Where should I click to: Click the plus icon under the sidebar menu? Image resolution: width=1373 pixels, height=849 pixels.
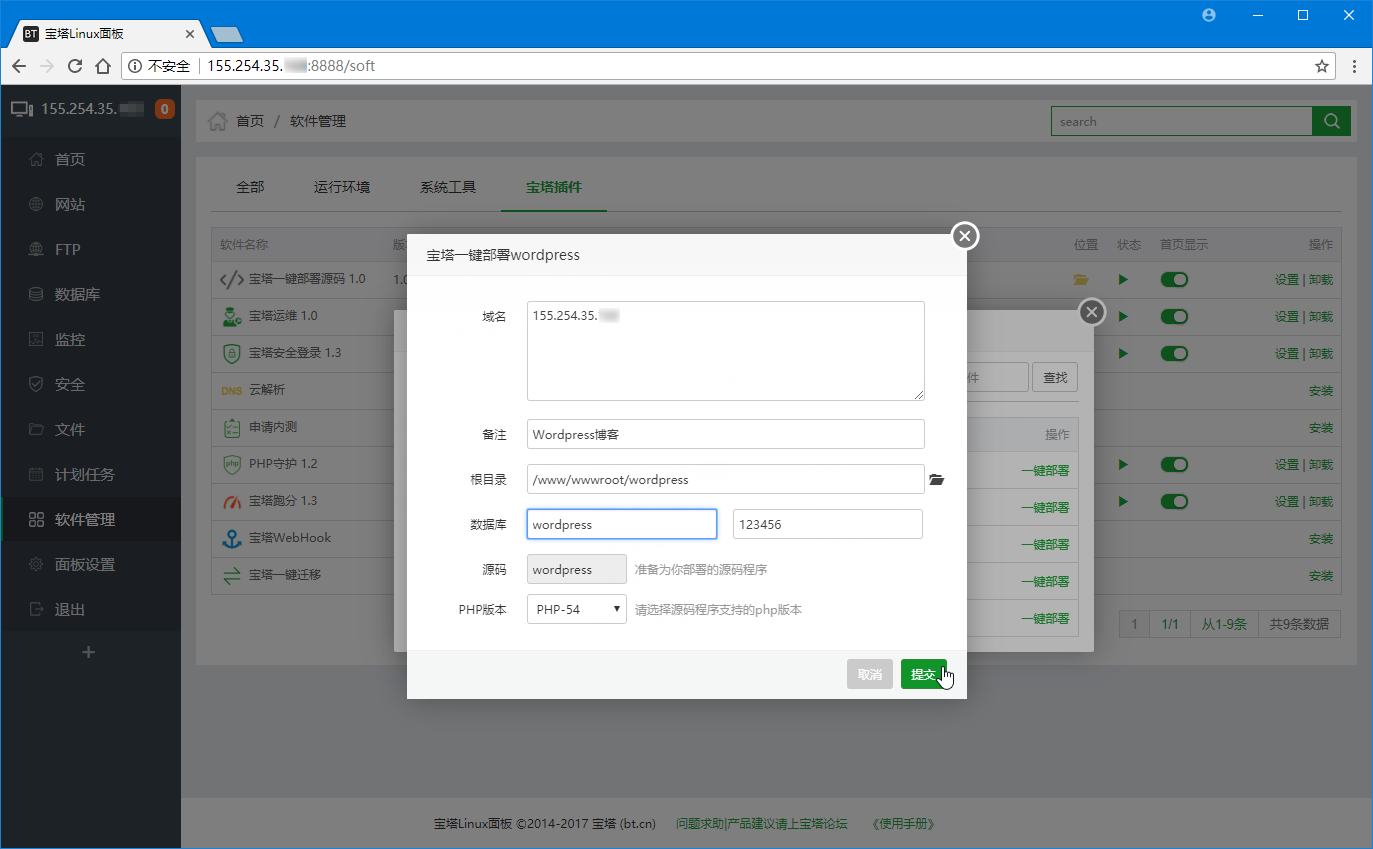click(88, 652)
